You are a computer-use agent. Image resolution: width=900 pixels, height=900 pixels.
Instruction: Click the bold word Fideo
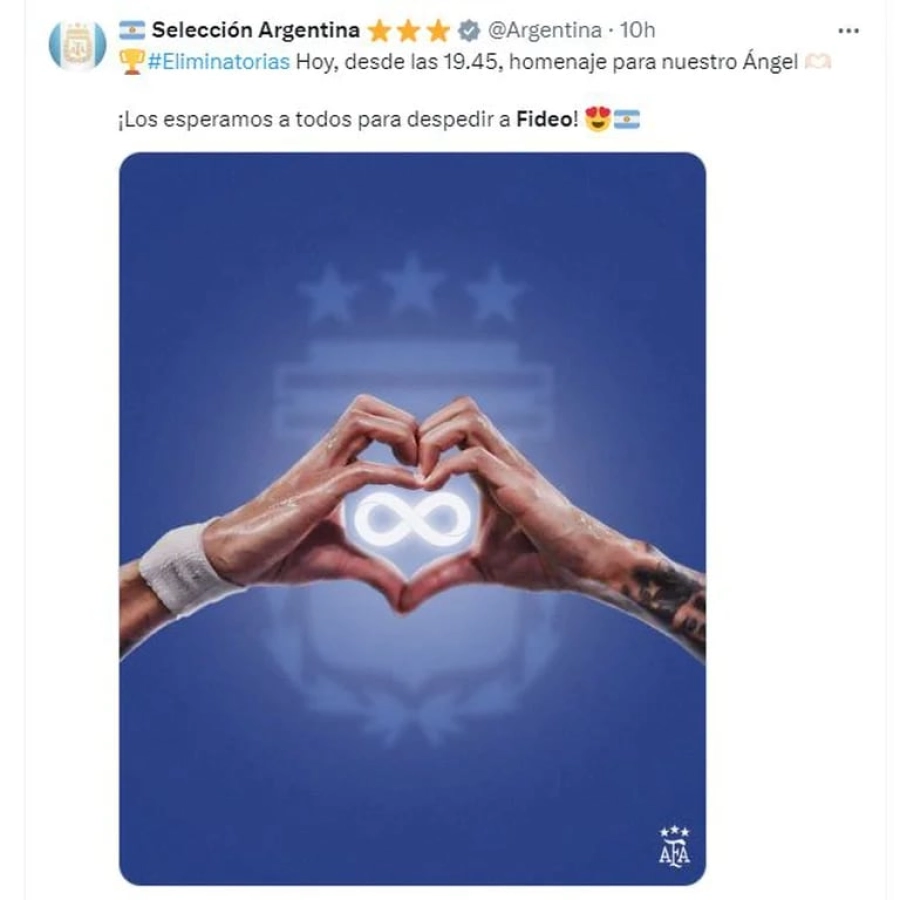point(544,119)
